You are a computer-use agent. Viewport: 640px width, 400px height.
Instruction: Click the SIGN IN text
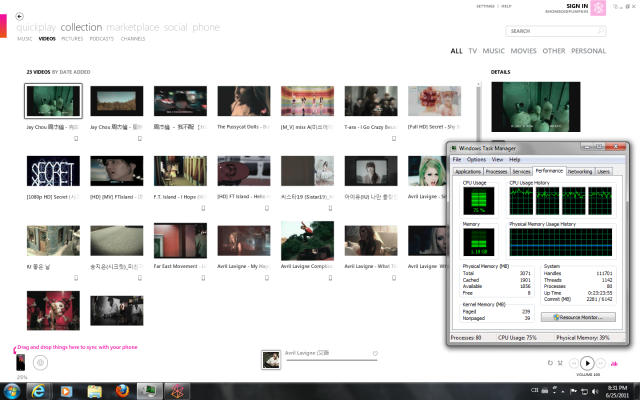[577, 6]
